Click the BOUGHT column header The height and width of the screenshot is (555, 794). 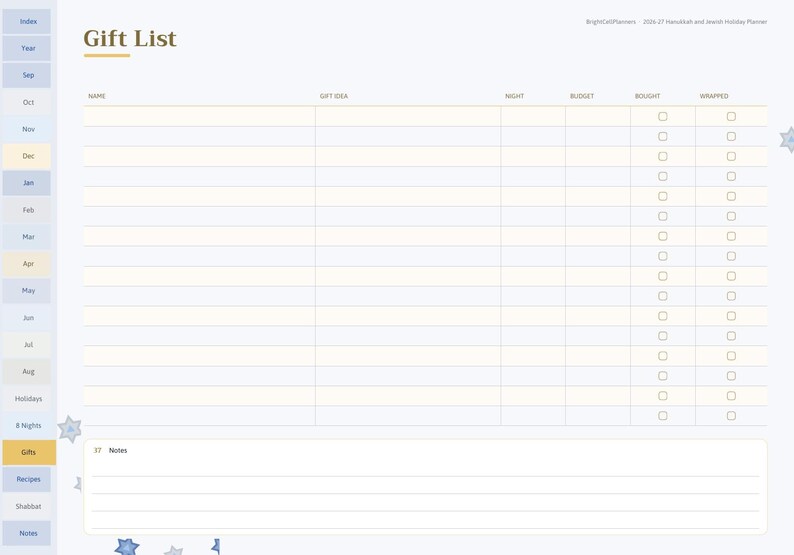pos(648,96)
